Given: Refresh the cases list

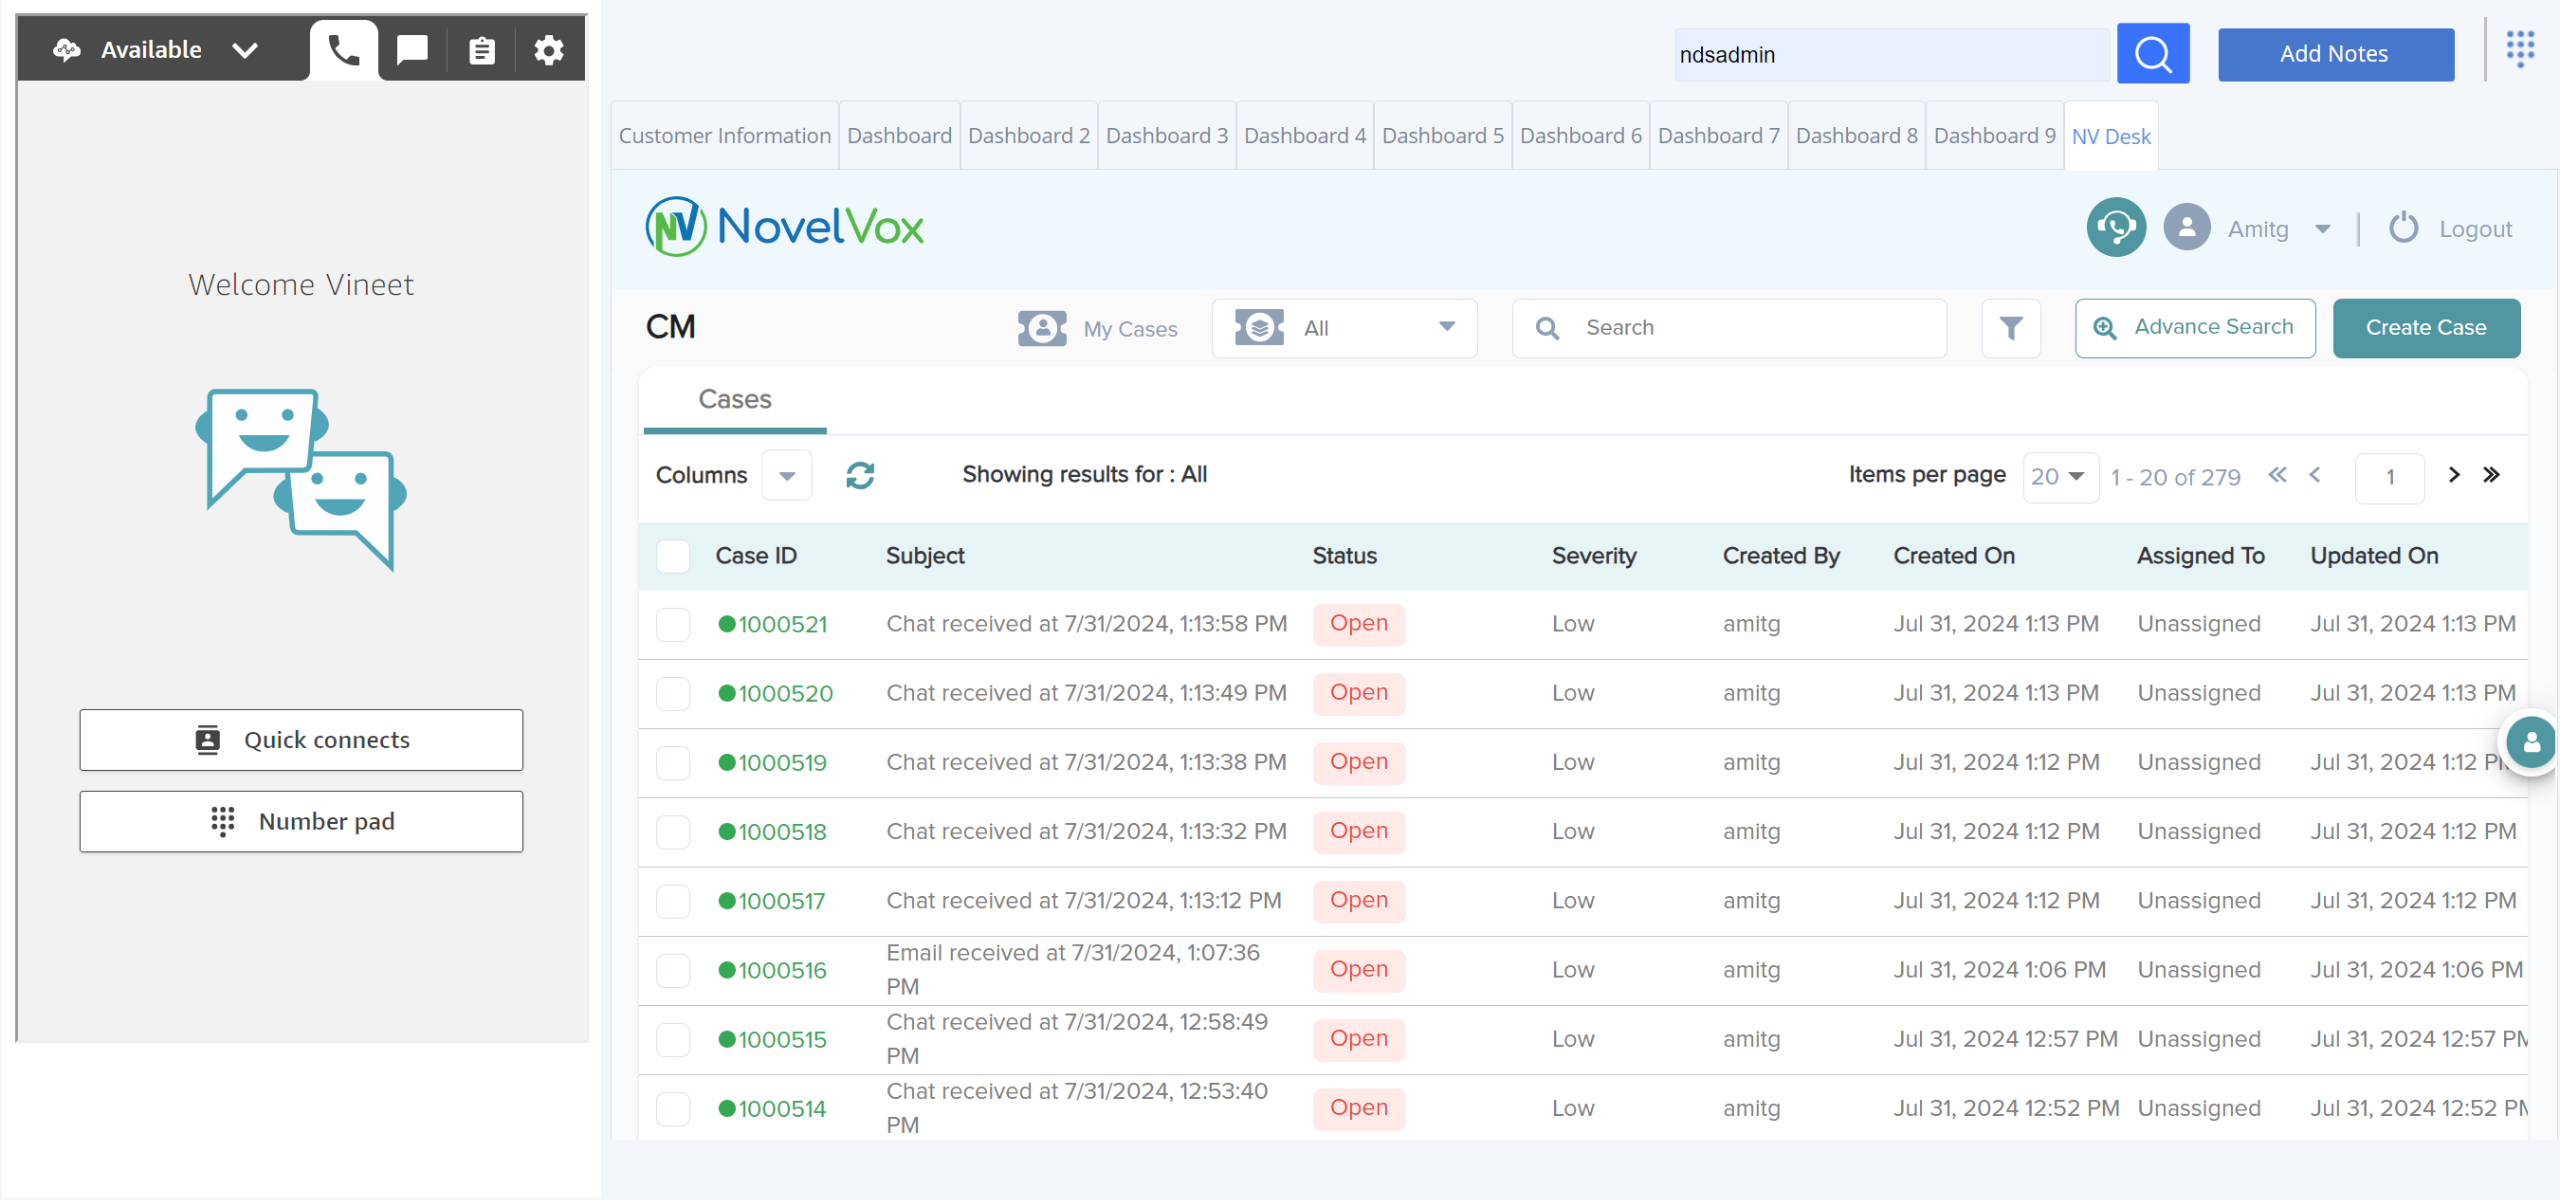Looking at the screenshot, I should click(860, 475).
